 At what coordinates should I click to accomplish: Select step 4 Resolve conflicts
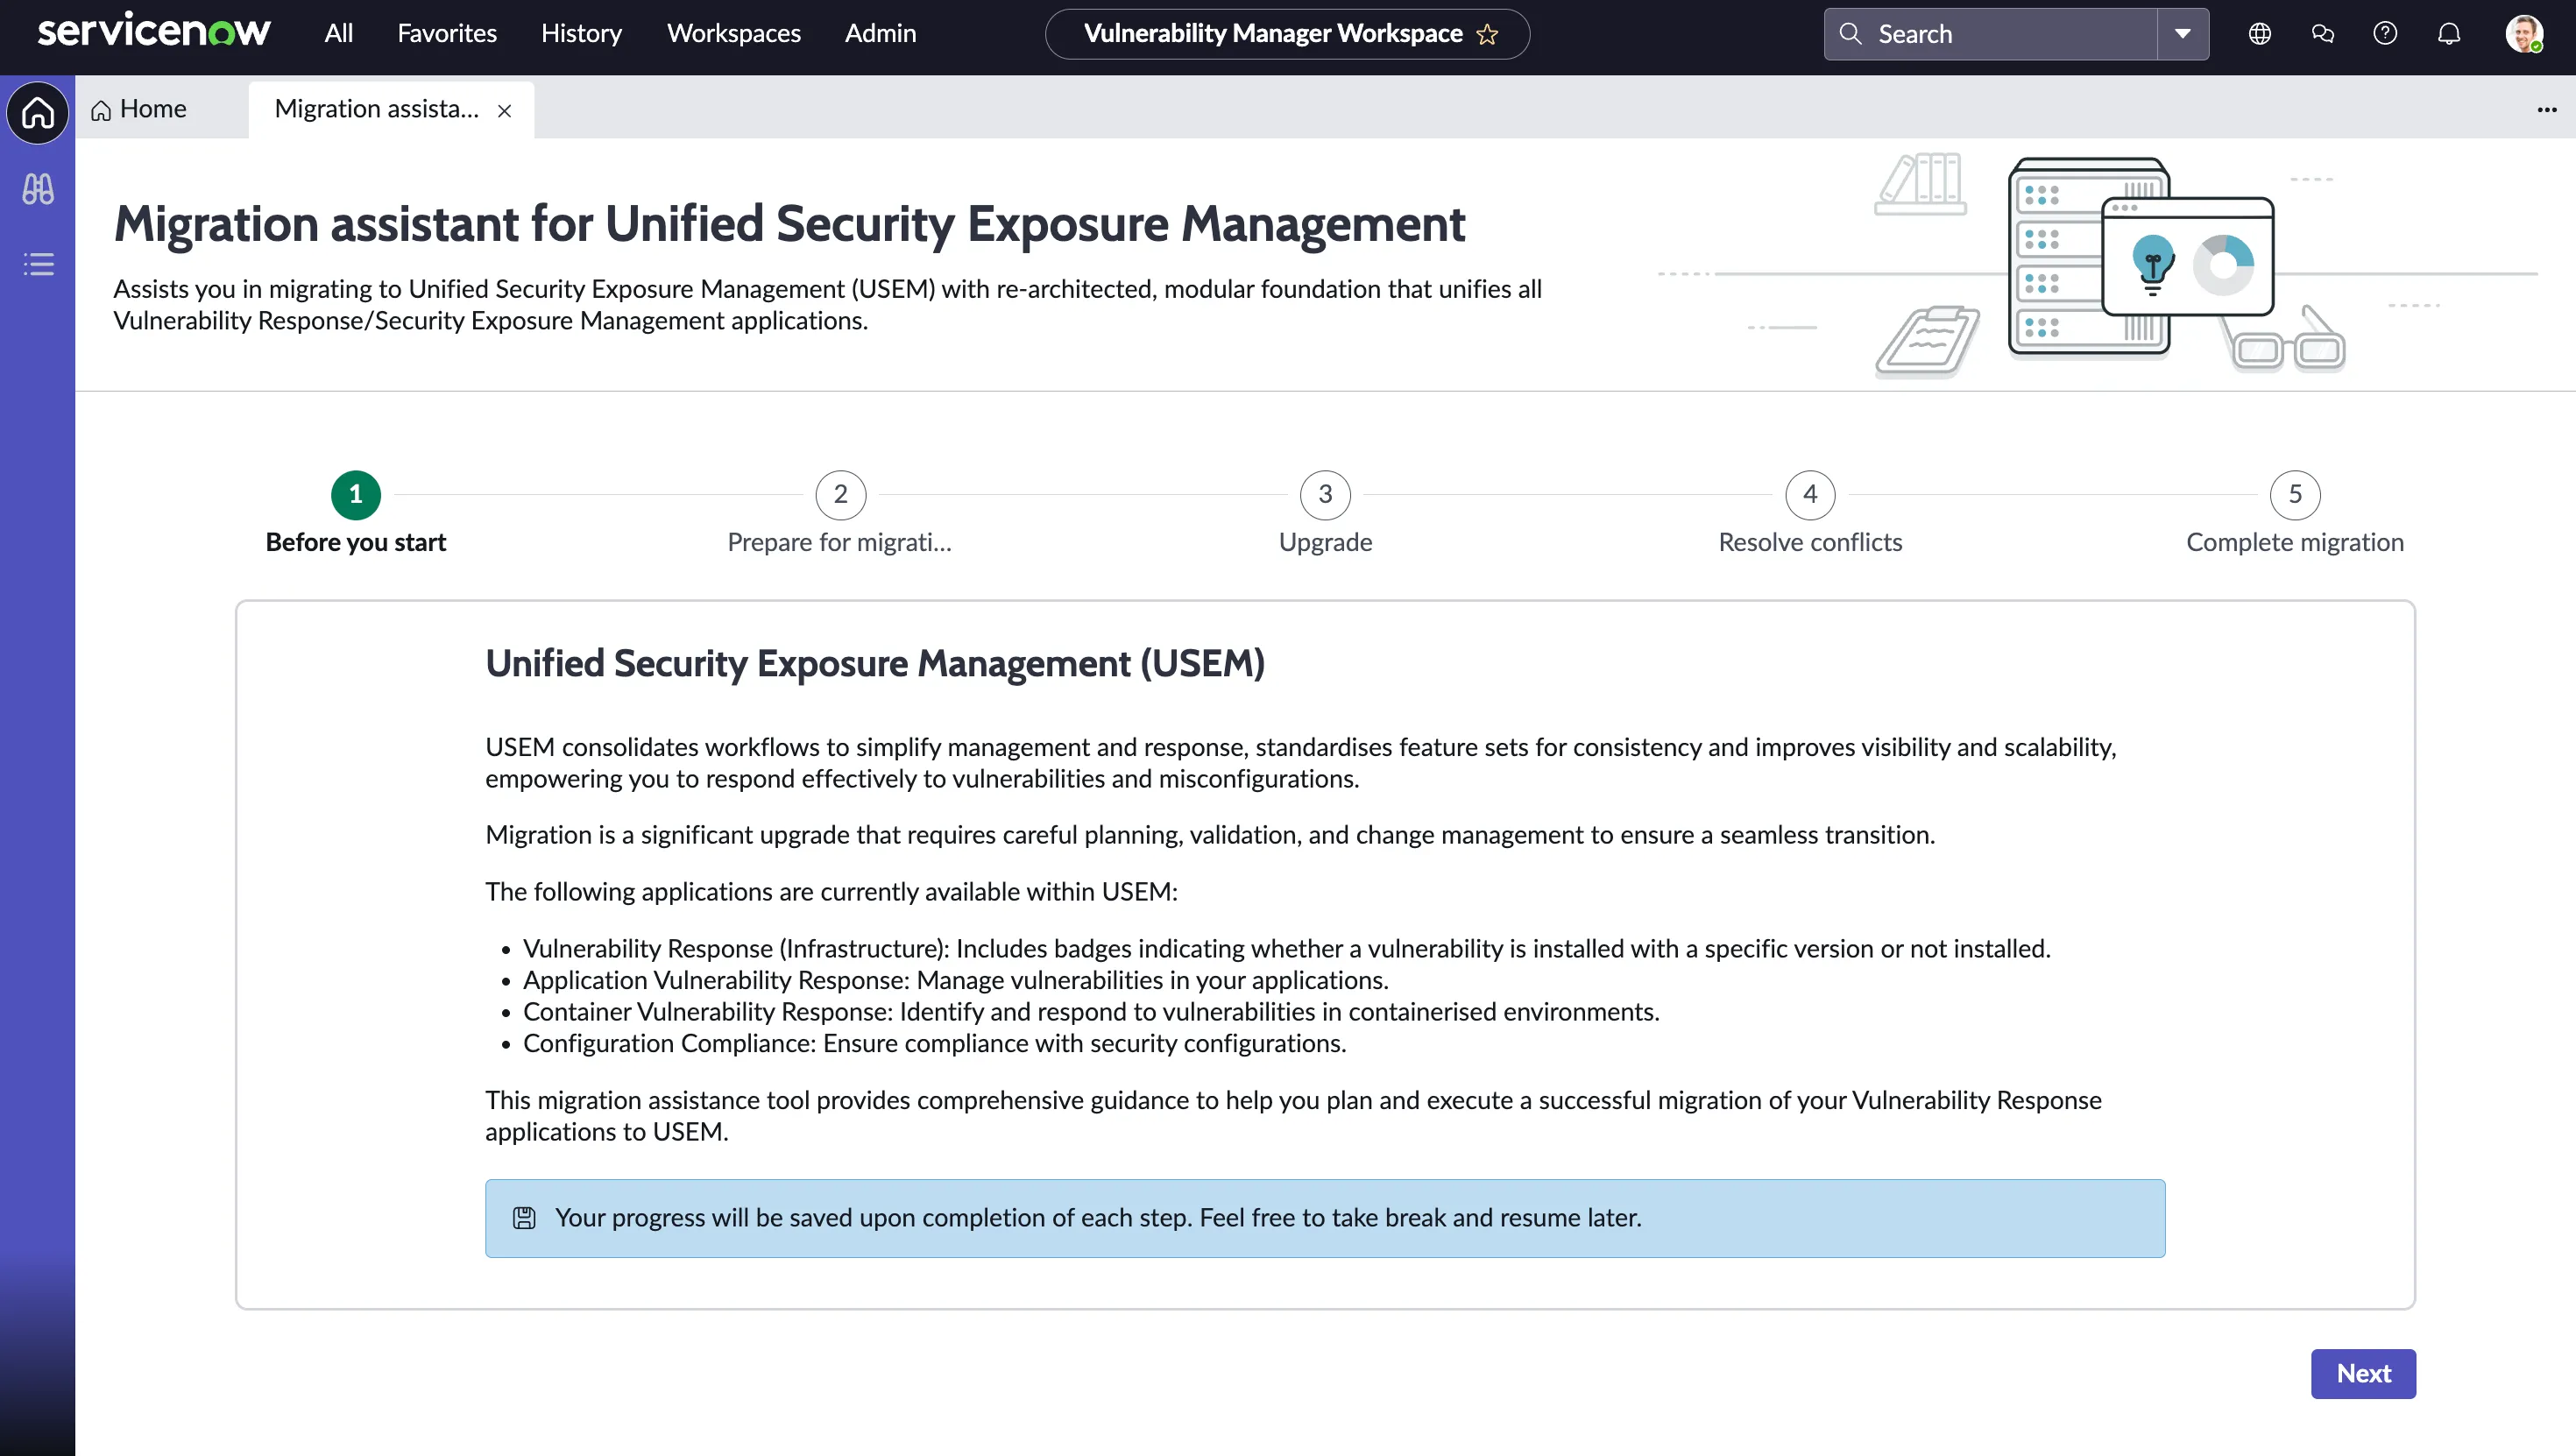[x=1809, y=495]
